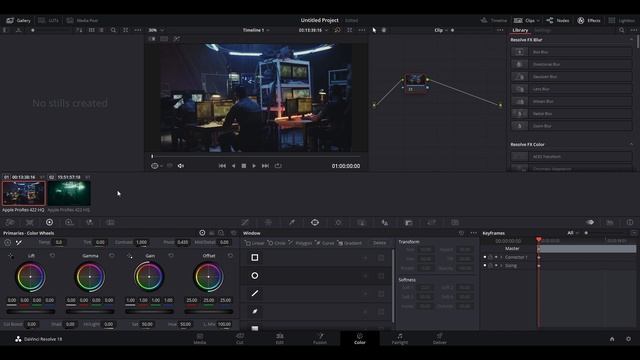Open the Keyframes All dropdown
Viewport: 640px width, 360px height.
point(573,233)
